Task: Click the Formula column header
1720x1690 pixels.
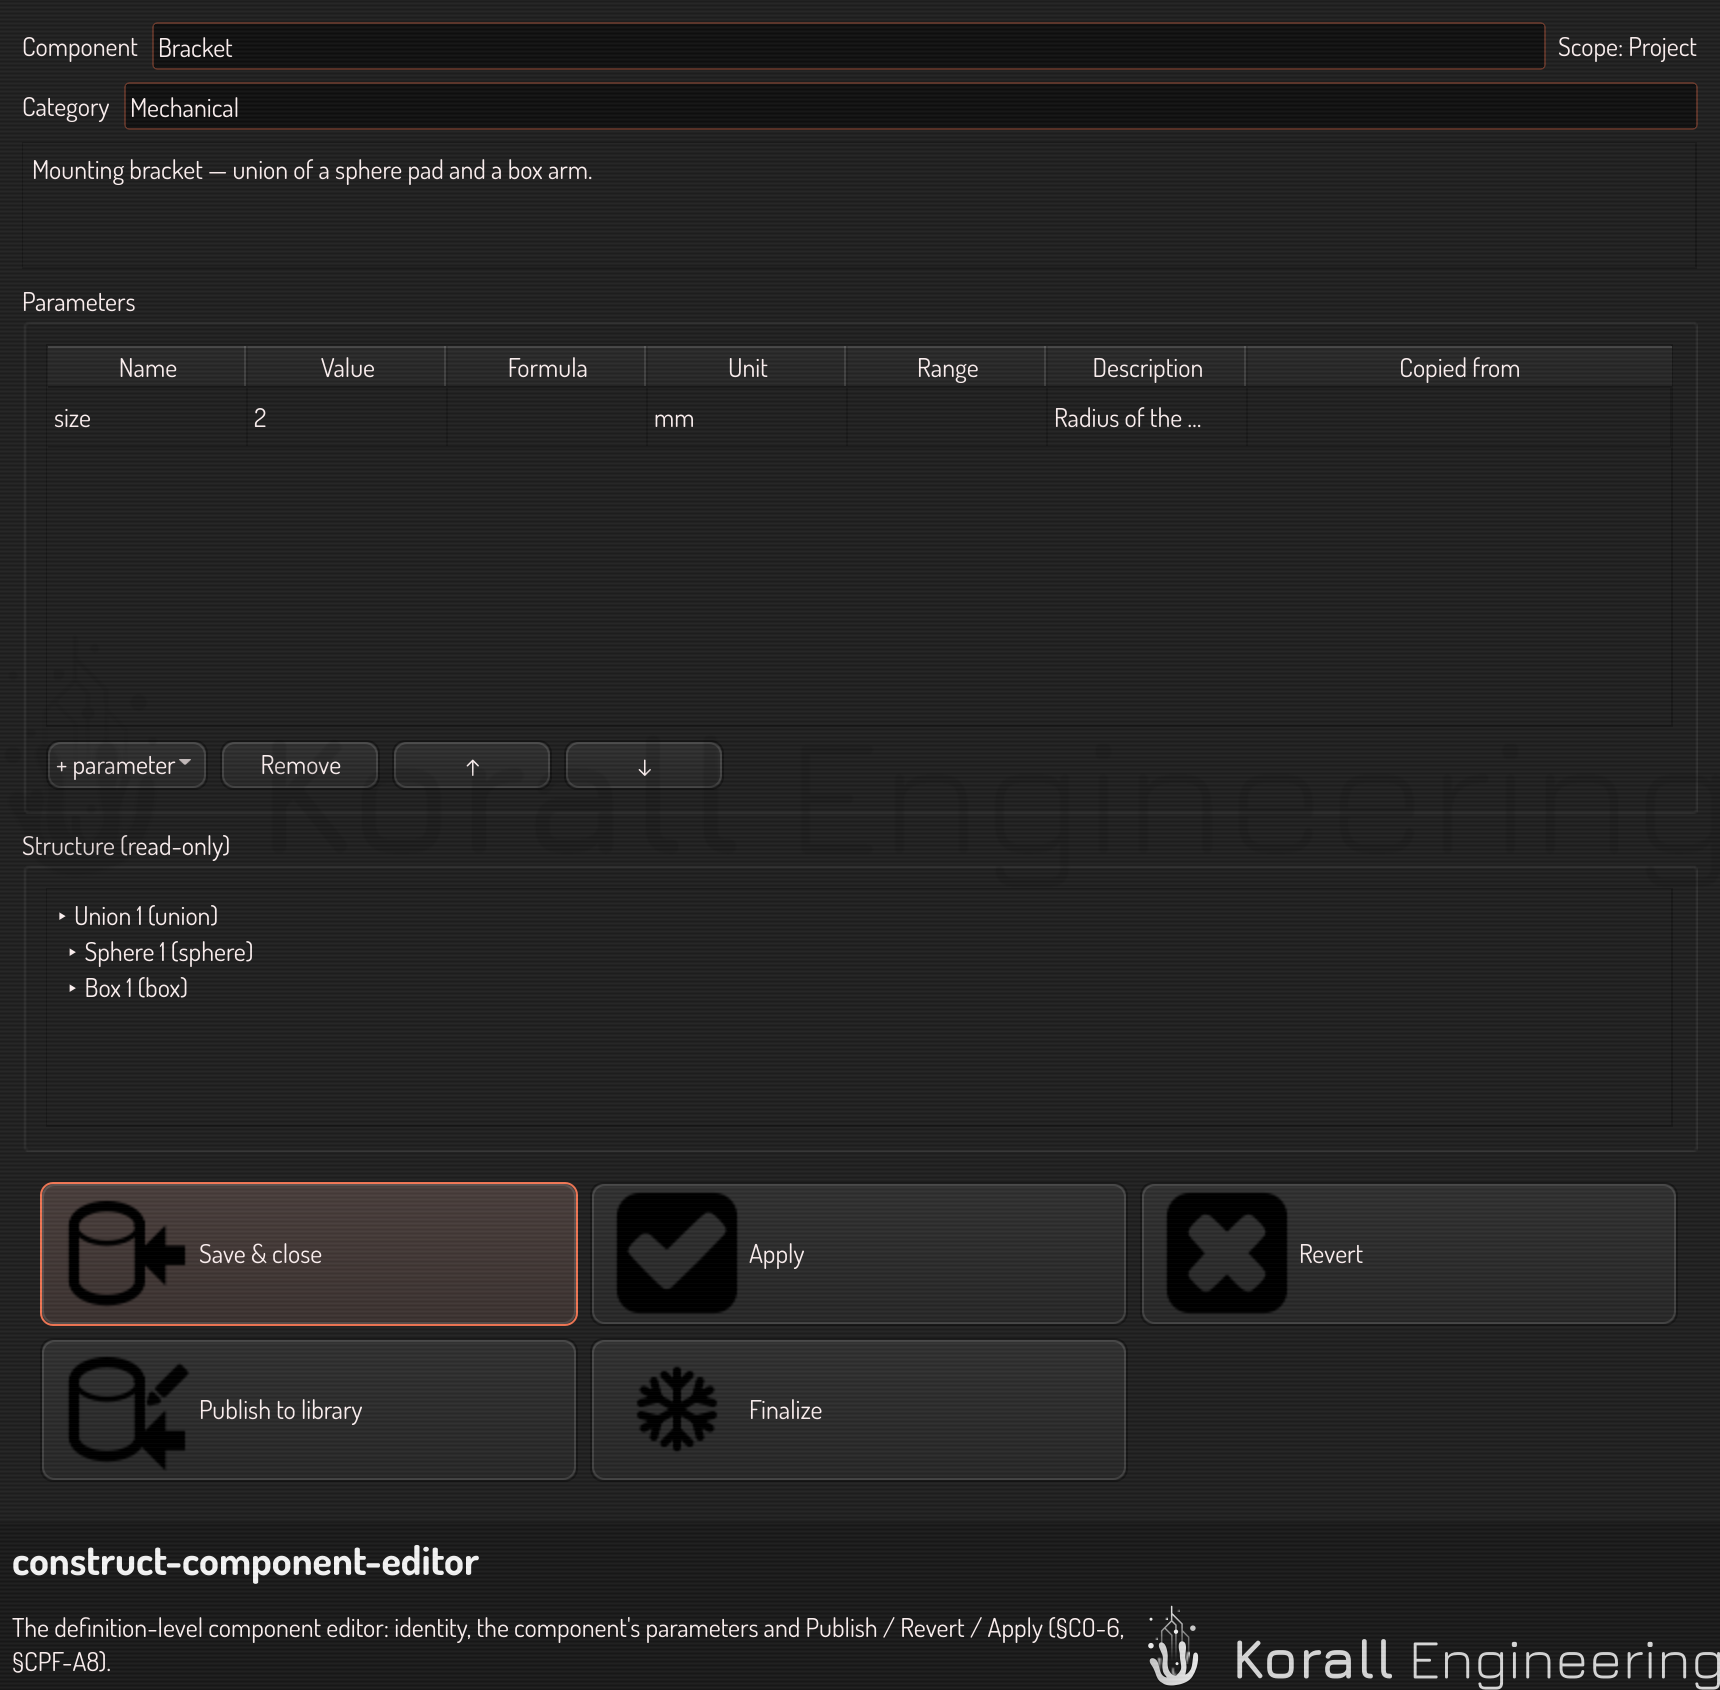Action: click(547, 368)
